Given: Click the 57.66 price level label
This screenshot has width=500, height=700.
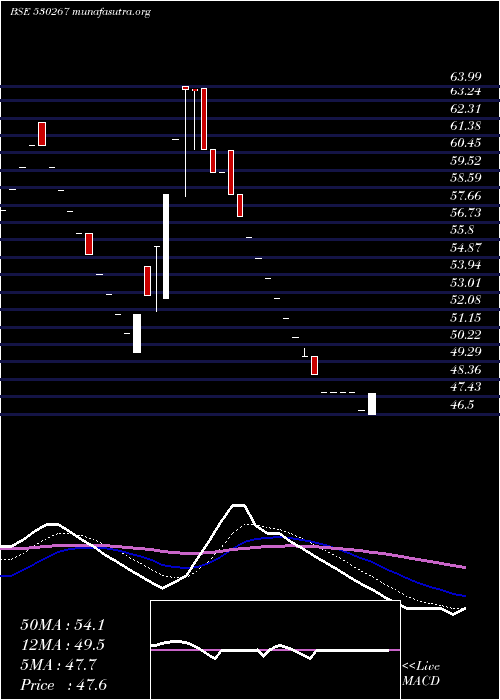Looking at the screenshot, I should pos(465,196).
